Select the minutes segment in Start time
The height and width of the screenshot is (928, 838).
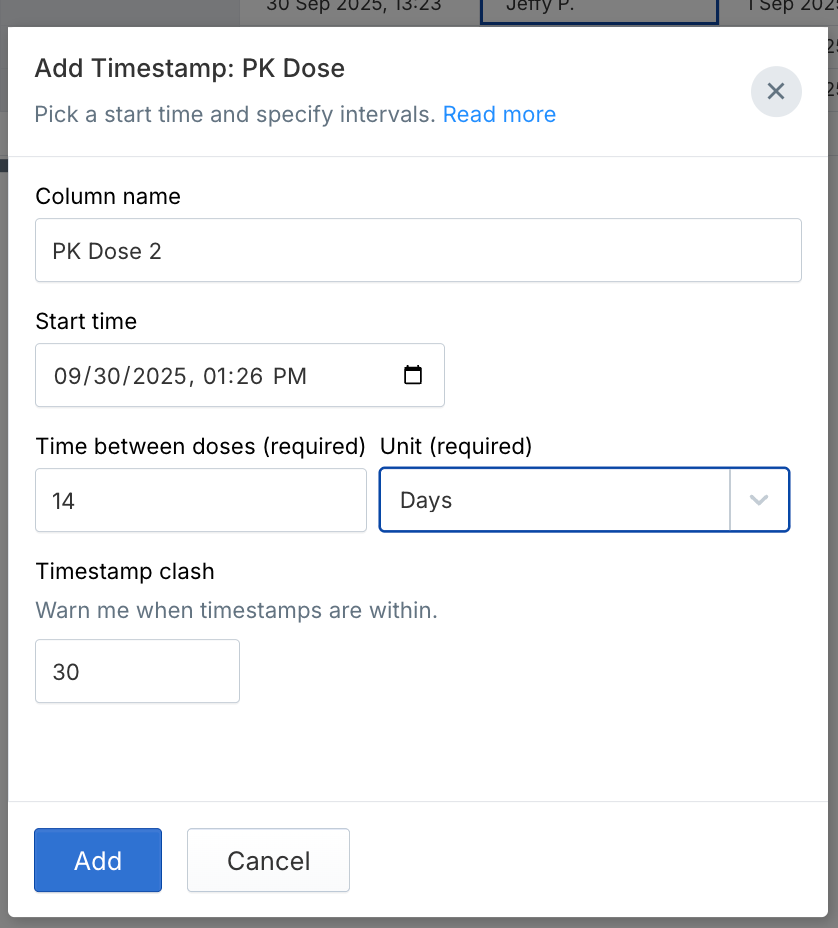[251, 377]
